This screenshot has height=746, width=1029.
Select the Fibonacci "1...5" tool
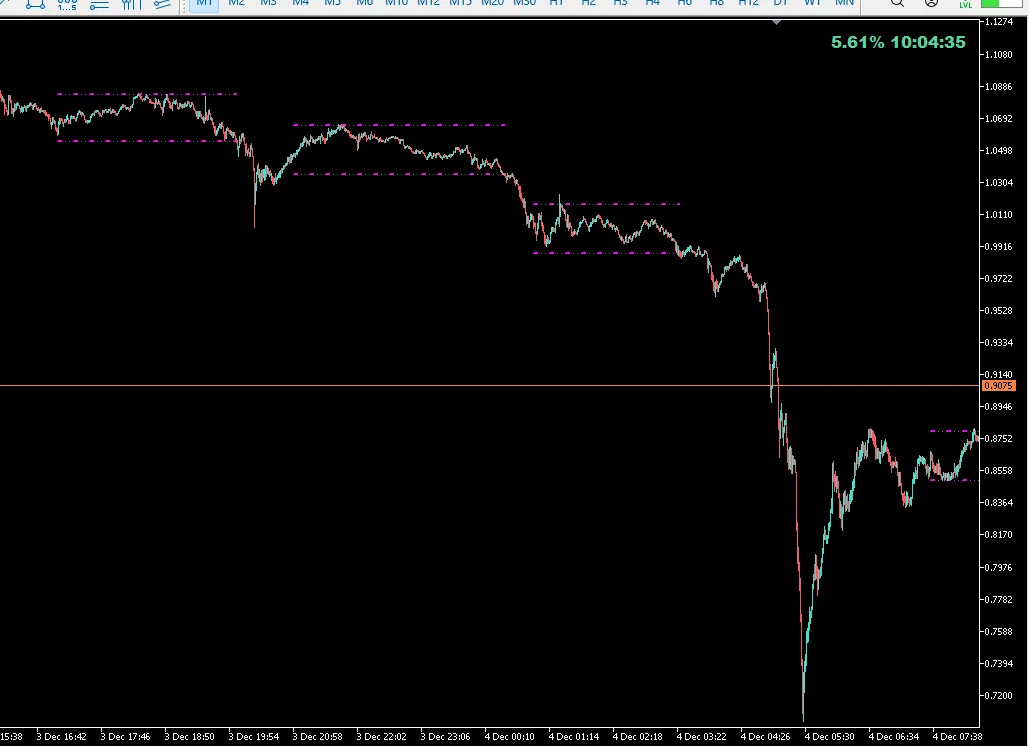tap(66, 5)
